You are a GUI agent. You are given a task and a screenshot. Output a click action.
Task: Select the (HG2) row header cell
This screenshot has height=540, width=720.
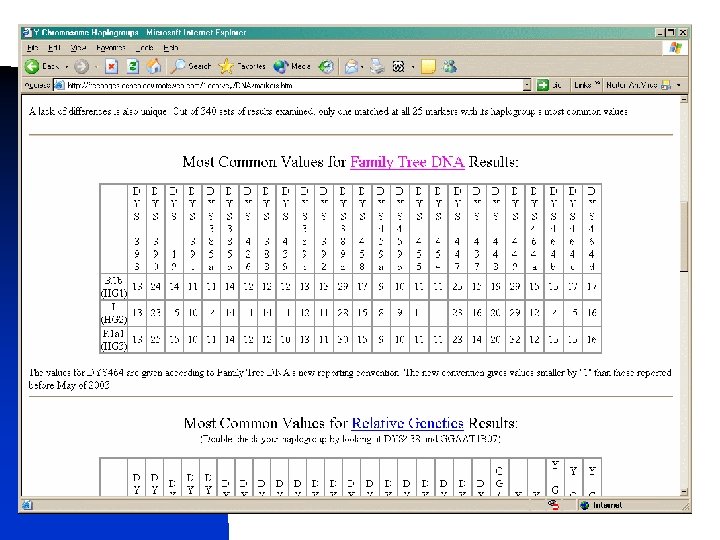113,313
